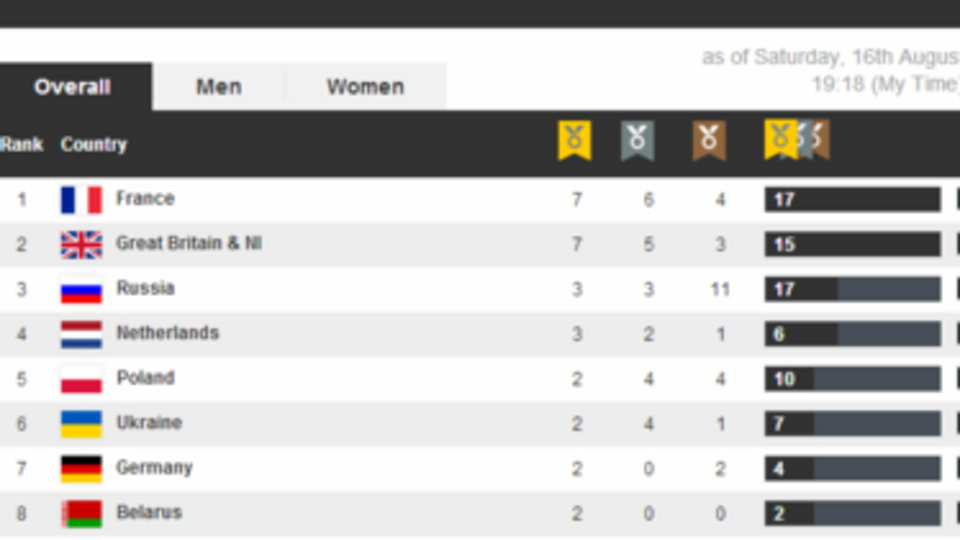Click the Germany flag icon

pos(81,469)
